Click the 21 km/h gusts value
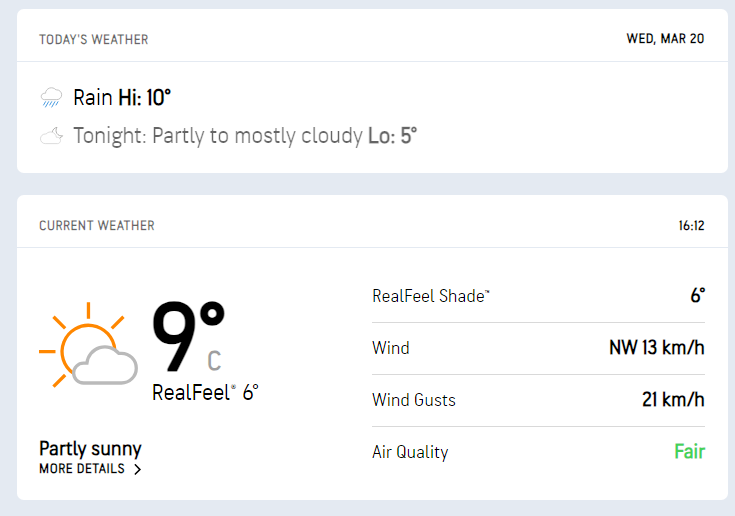Screen dimensions: 735x516 (x=673, y=400)
